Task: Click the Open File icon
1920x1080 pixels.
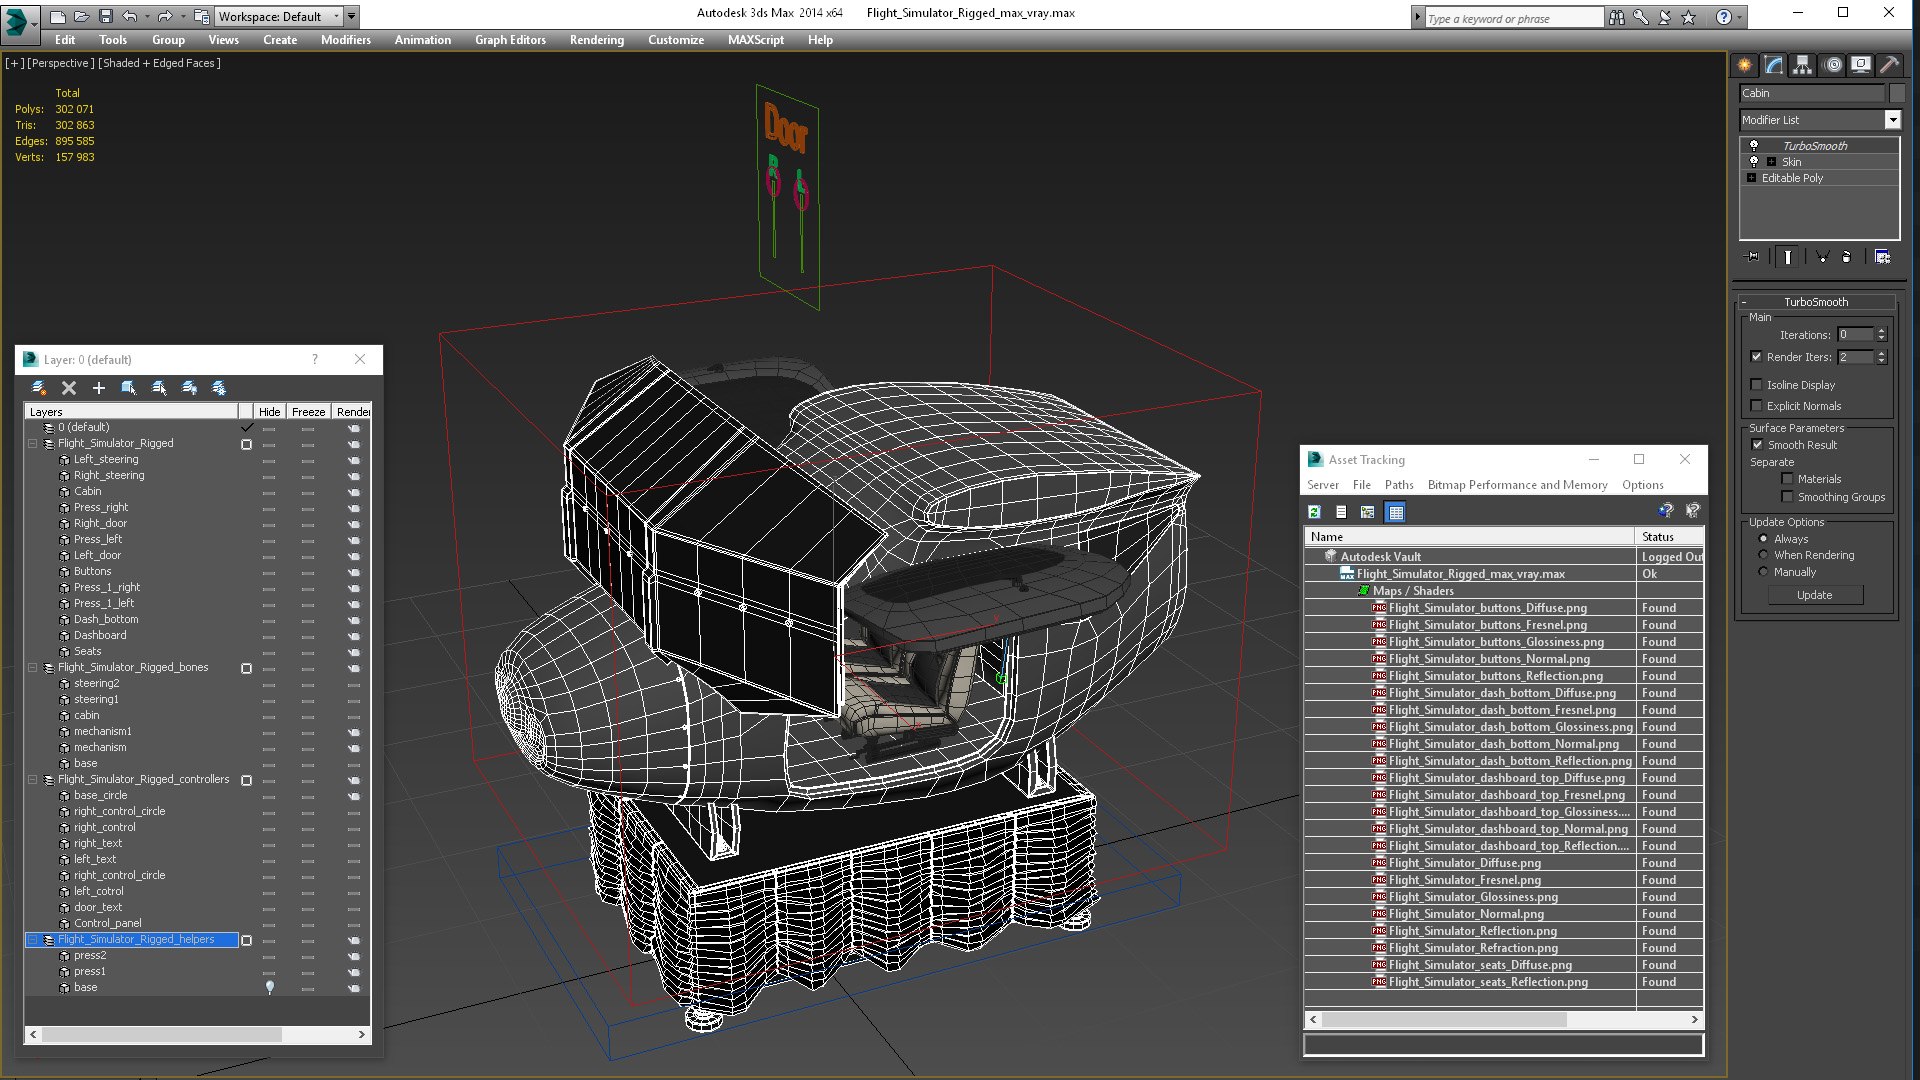Action: (x=81, y=16)
